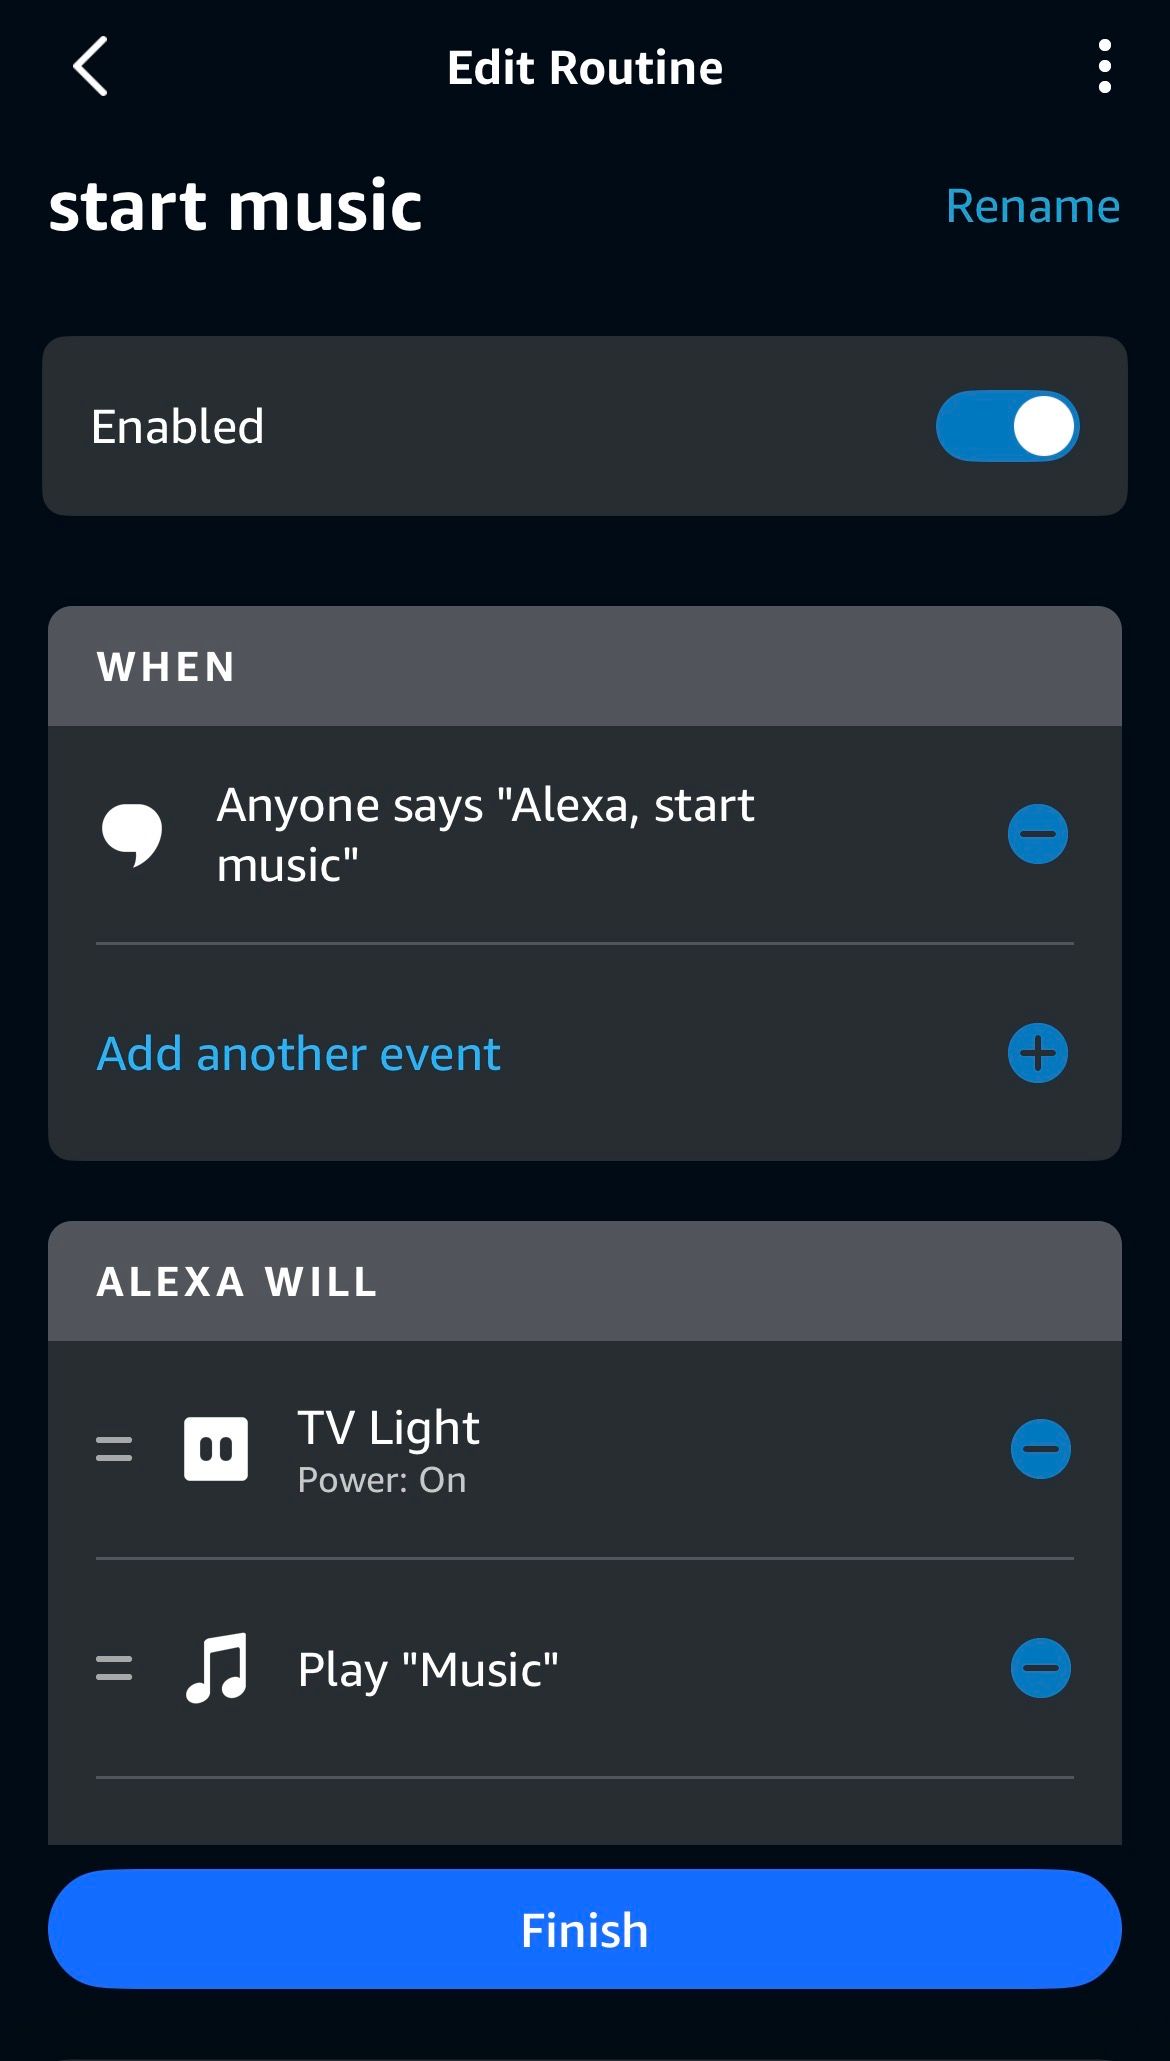Remove the TV Light action
The height and width of the screenshot is (2061, 1170).
click(x=1040, y=1449)
